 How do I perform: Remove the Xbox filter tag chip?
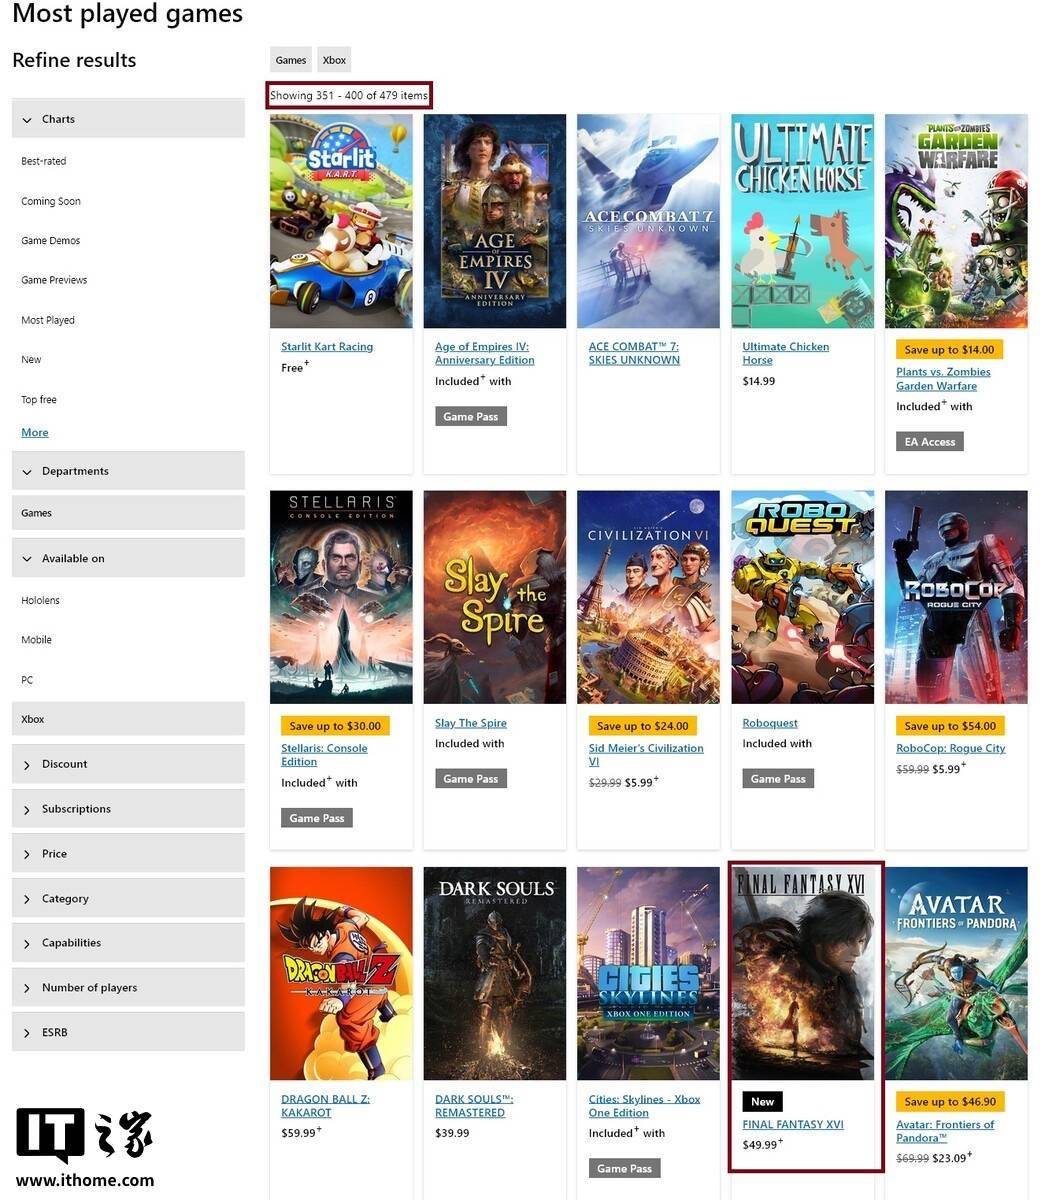[334, 60]
